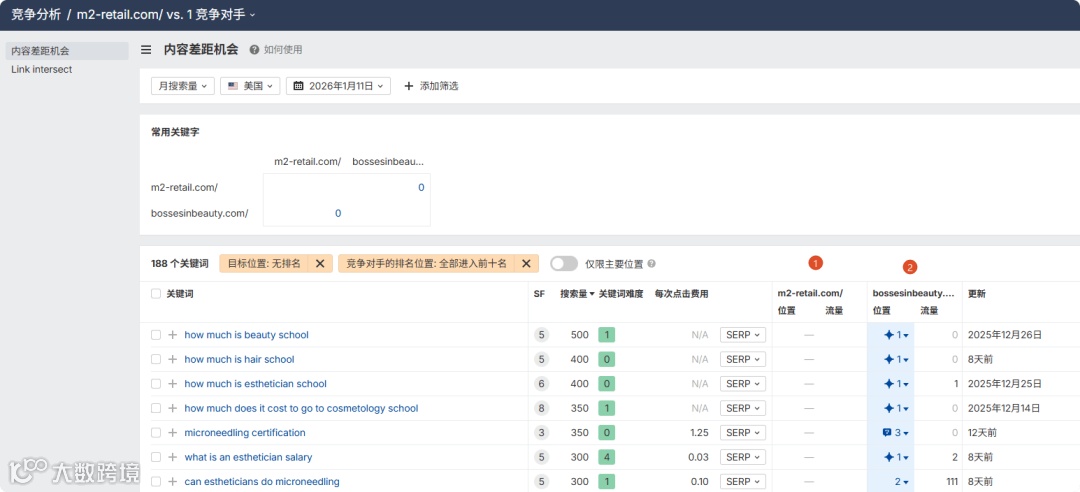1080x492 pixels.
Task: Click the SF badge 8 for cosmetology school
Action: 541,408
